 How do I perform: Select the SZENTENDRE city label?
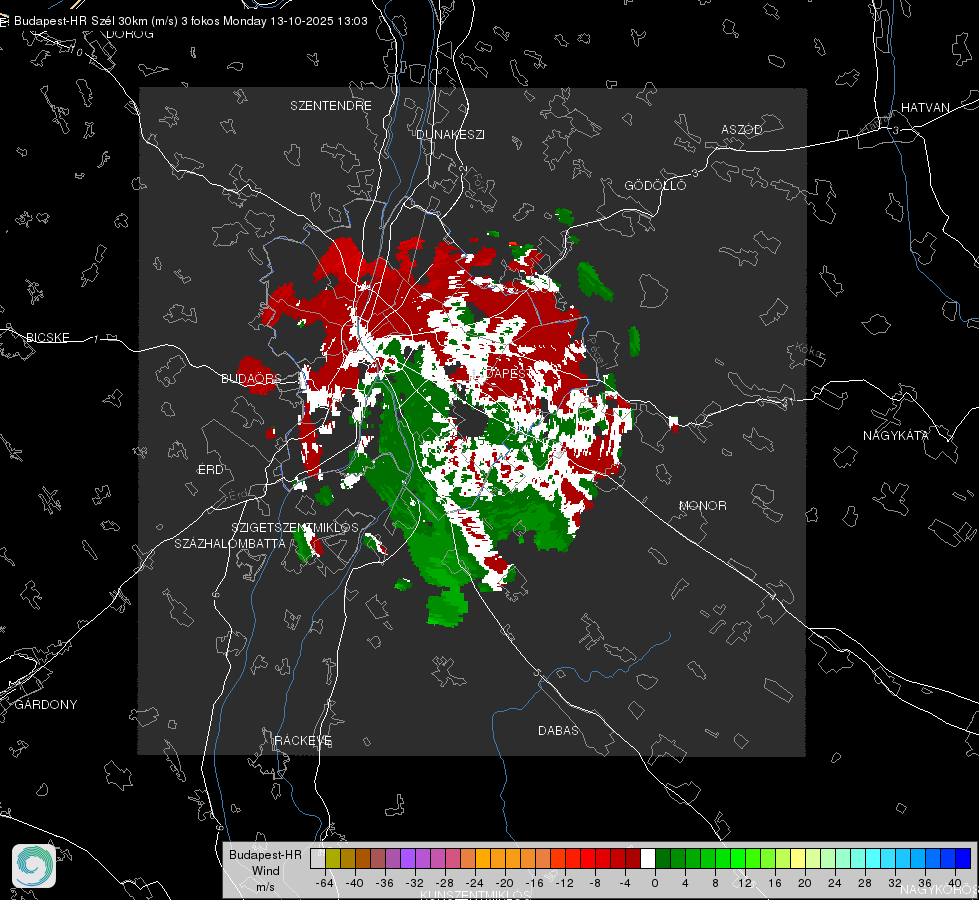(x=330, y=106)
